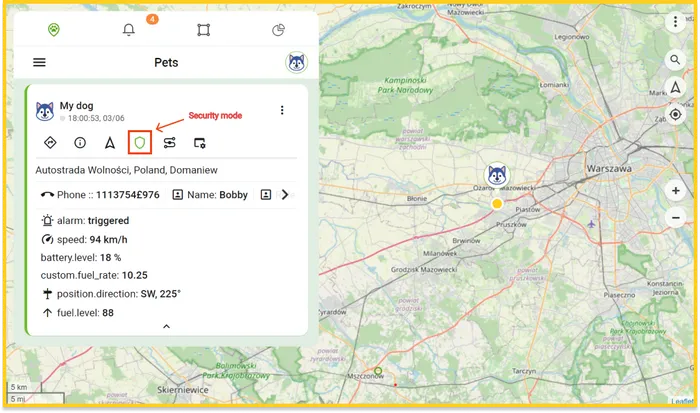Toggle Security mode shield icon
700x413 pixels.
[140, 143]
